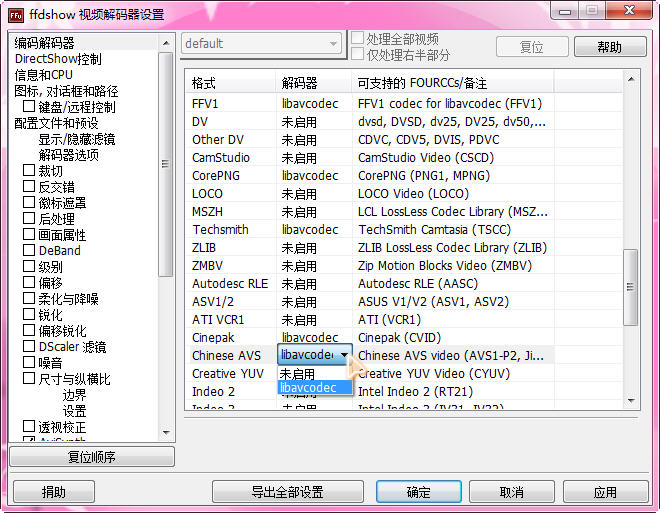Check the 锐化 checkbox
The image size is (660, 513).
(x=29, y=314)
